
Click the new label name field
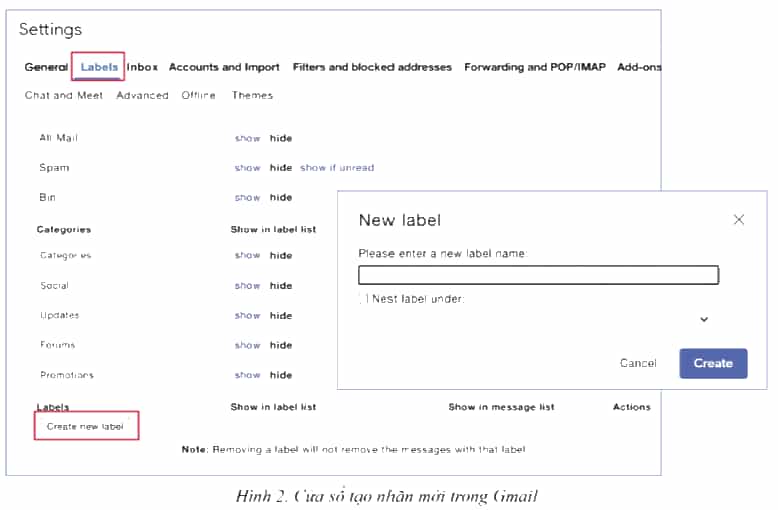click(x=538, y=275)
